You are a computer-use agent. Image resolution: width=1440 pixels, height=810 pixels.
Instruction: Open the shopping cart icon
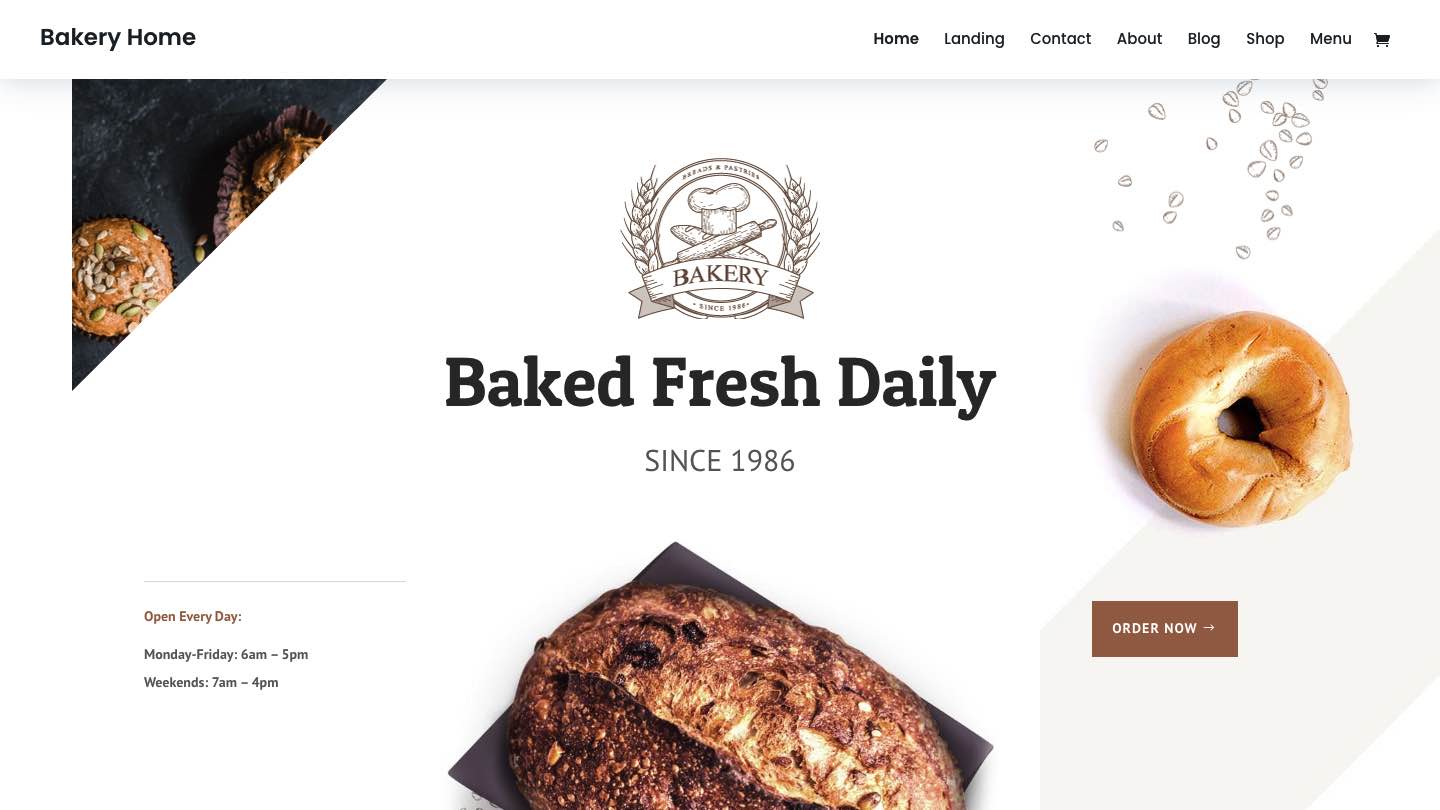1381,40
